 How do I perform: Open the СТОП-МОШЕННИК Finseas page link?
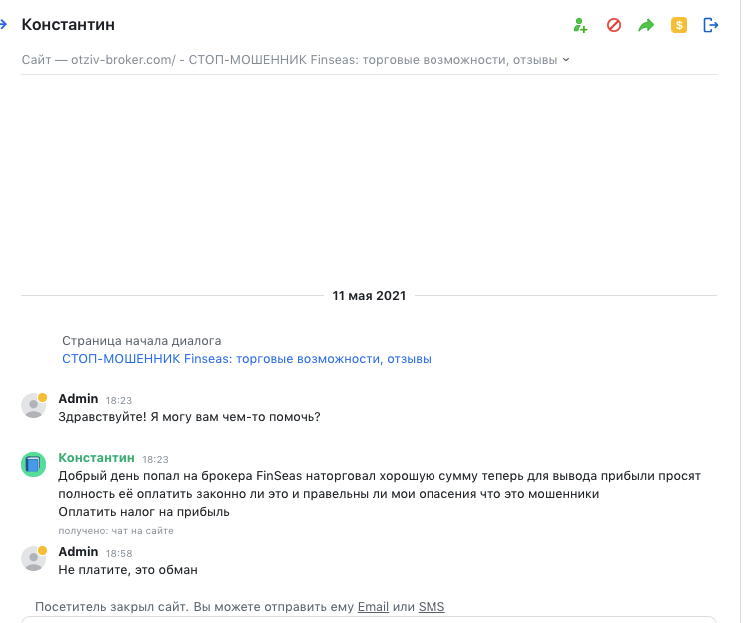click(247, 359)
